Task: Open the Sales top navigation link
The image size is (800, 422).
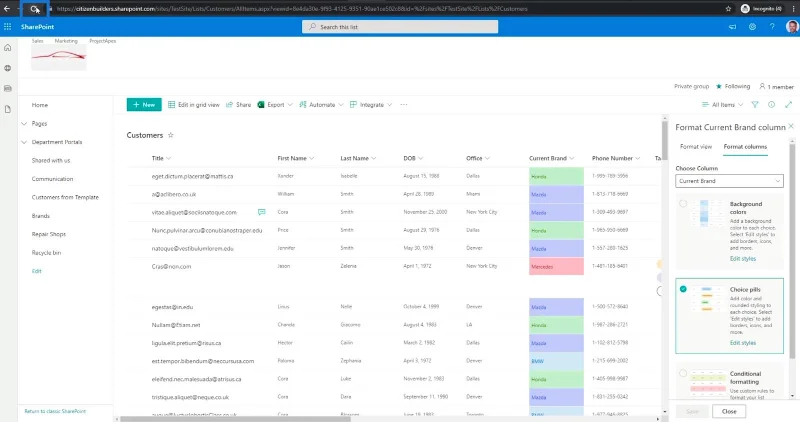Action: pyautogui.click(x=37, y=41)
